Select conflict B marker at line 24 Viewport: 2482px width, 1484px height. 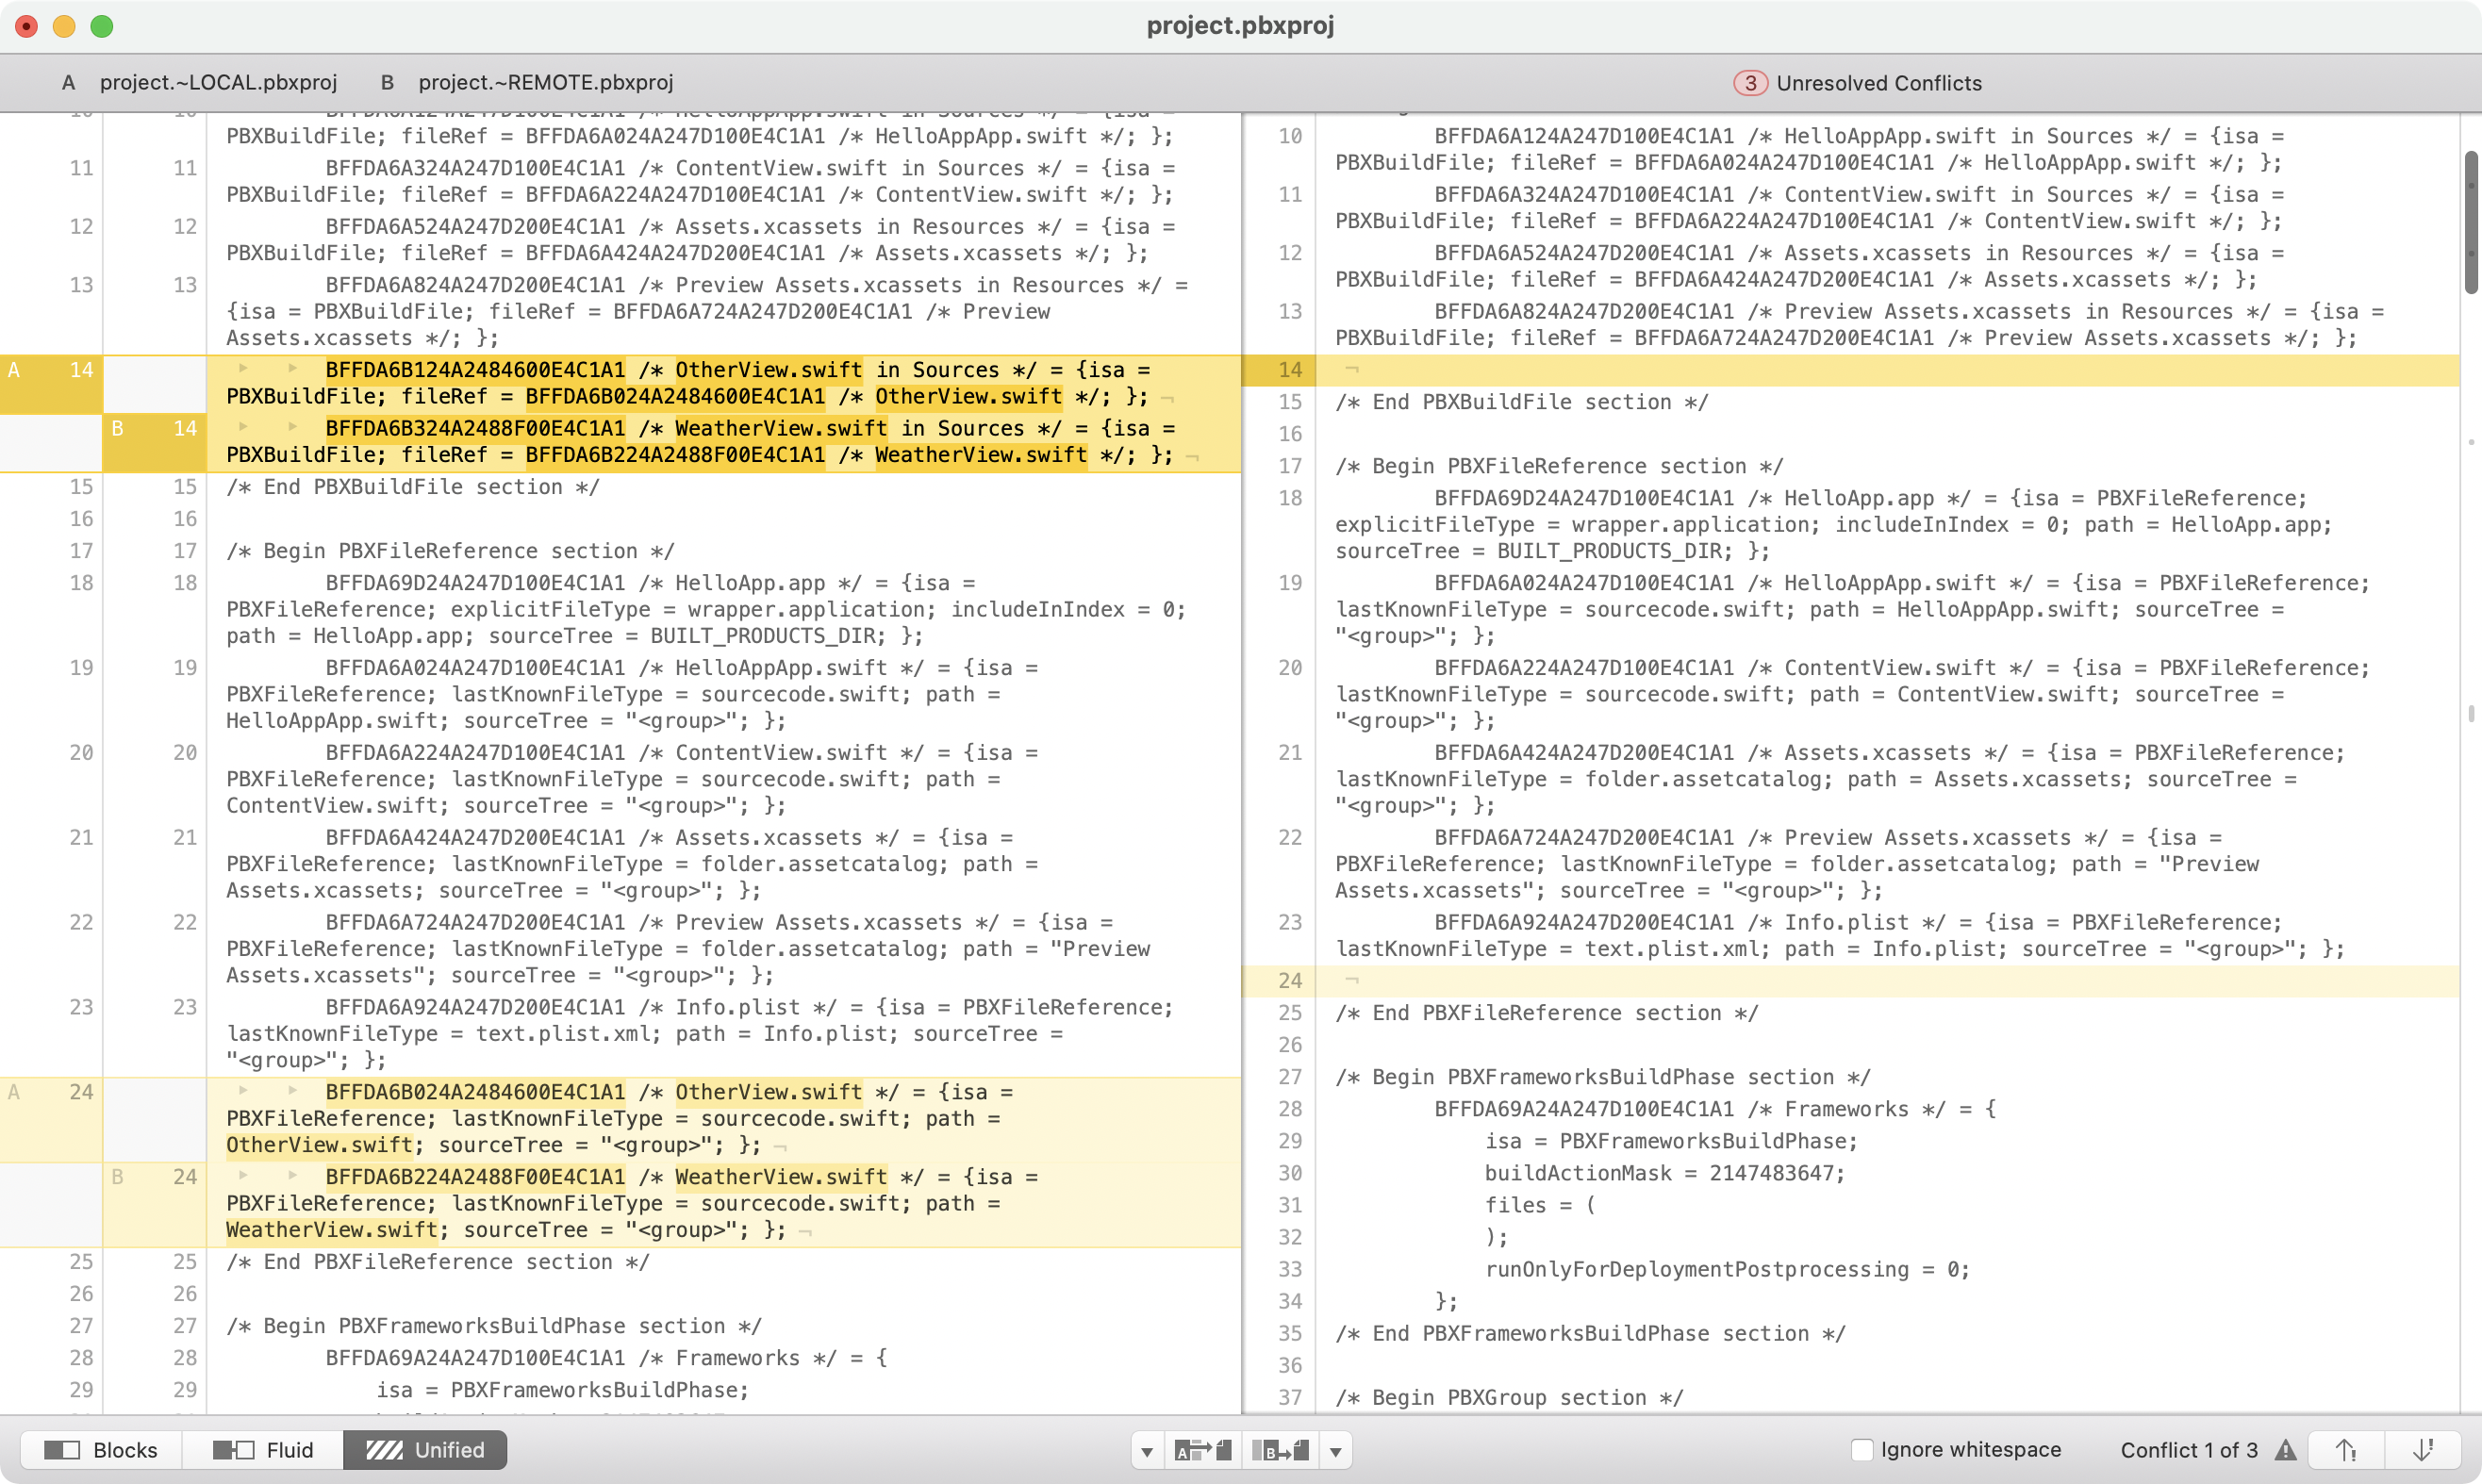click(155, 1204)
